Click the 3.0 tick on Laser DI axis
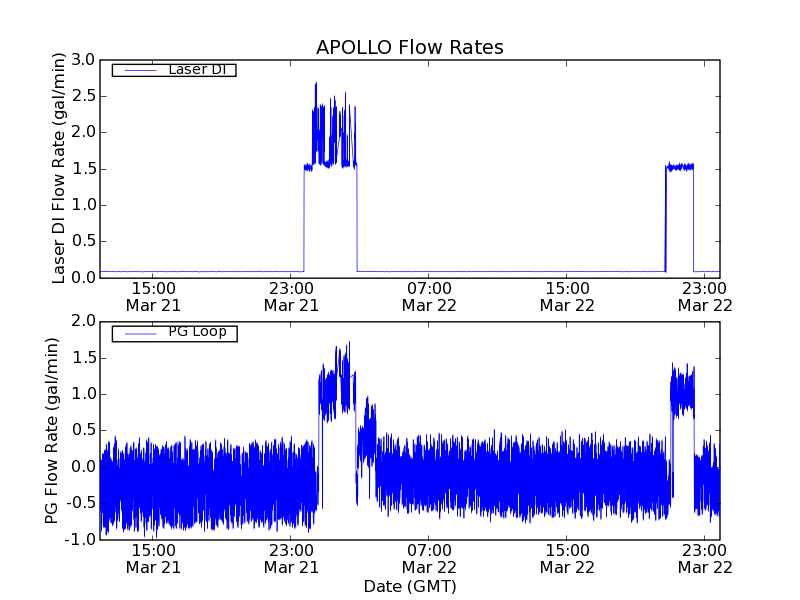Image resolution: width=800 pixels, height=600 pixels. coord(83,60)
